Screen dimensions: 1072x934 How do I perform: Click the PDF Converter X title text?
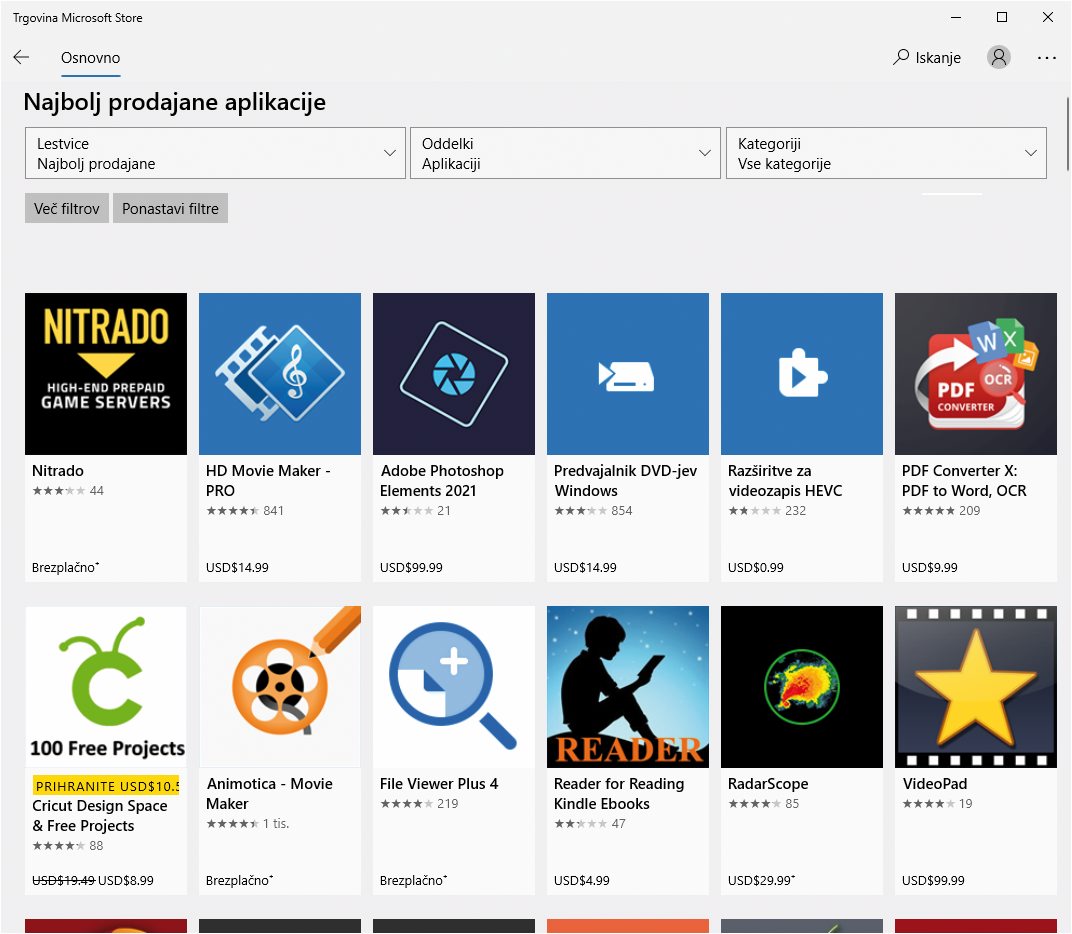pos(964,481)
